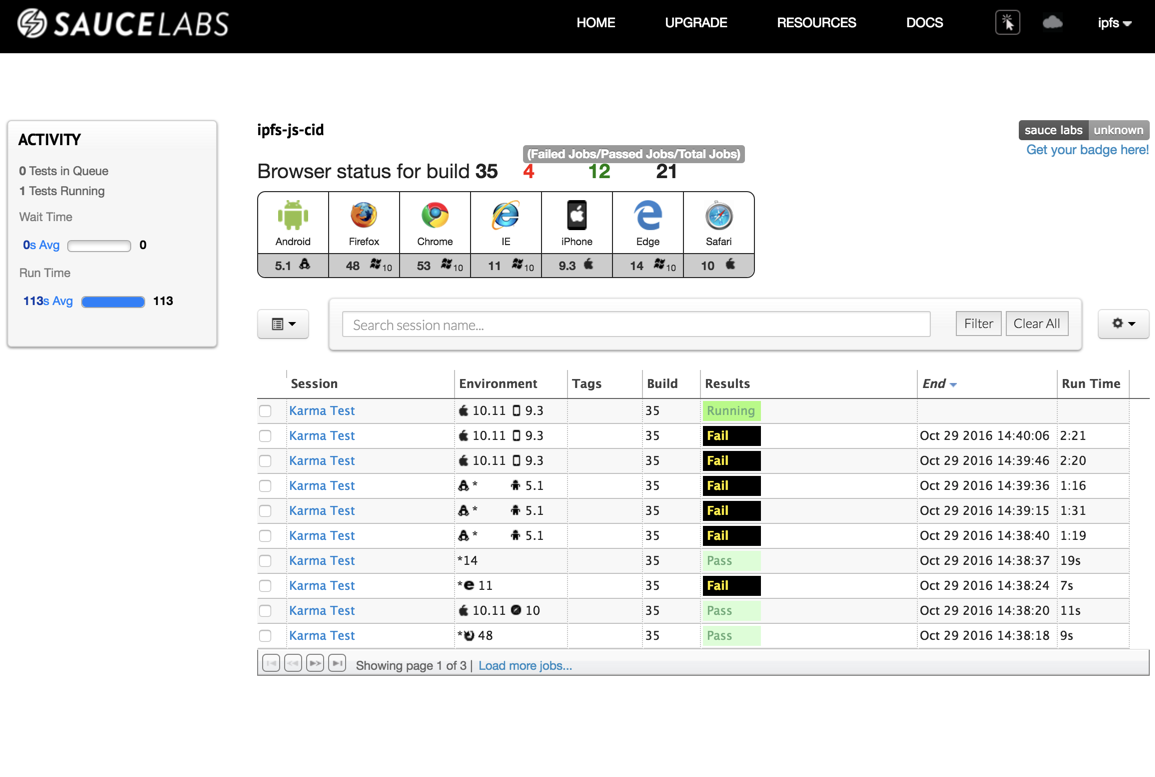
Task: Click the Fail result of the 14:38:24 job
Action: 731,586
